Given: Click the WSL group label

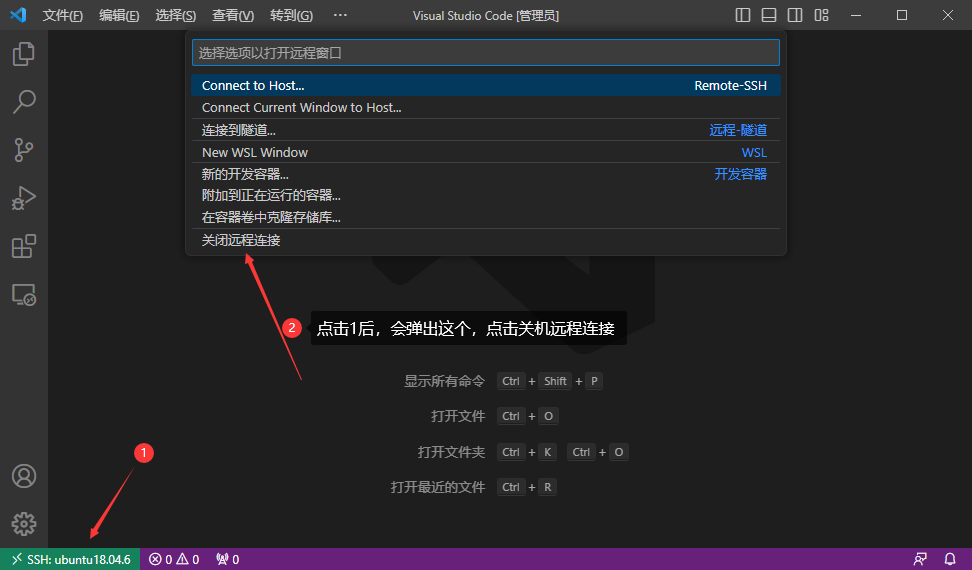Looking at the screenshot, I should click(x=754, y=152).
